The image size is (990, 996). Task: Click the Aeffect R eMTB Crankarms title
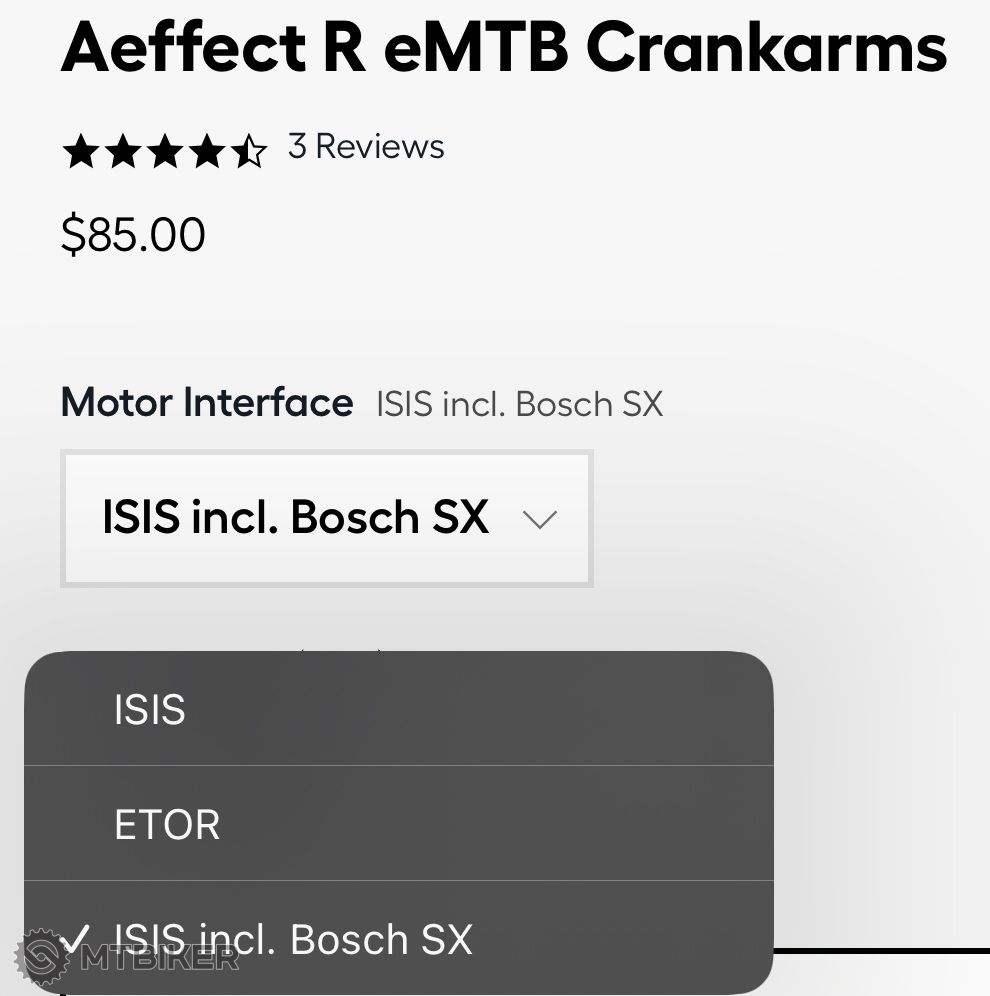pos(503,47)
